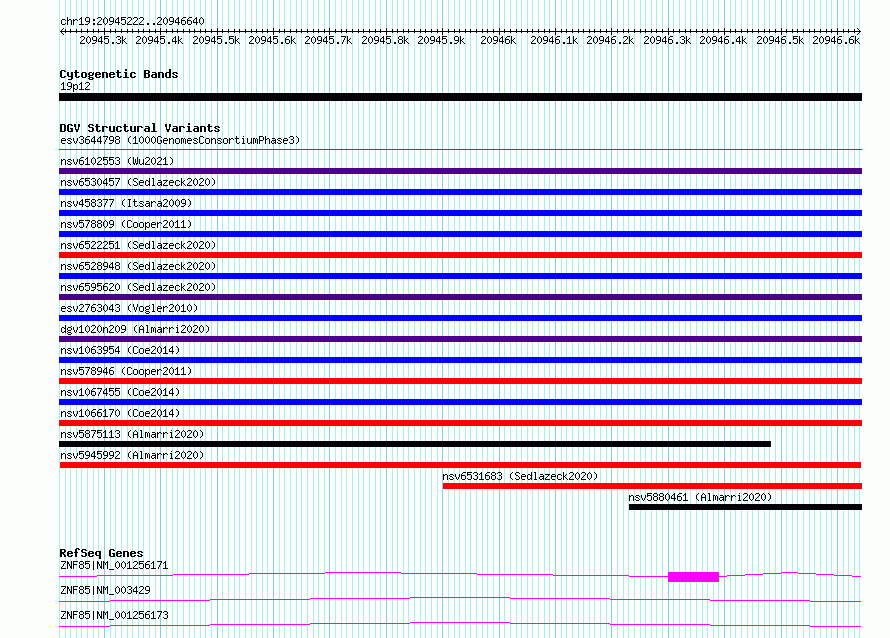Open variant nsv6528948 (Sedlazeck2020)
The width and height of the screenshot is (890, 638).
(x=138, y=266)
